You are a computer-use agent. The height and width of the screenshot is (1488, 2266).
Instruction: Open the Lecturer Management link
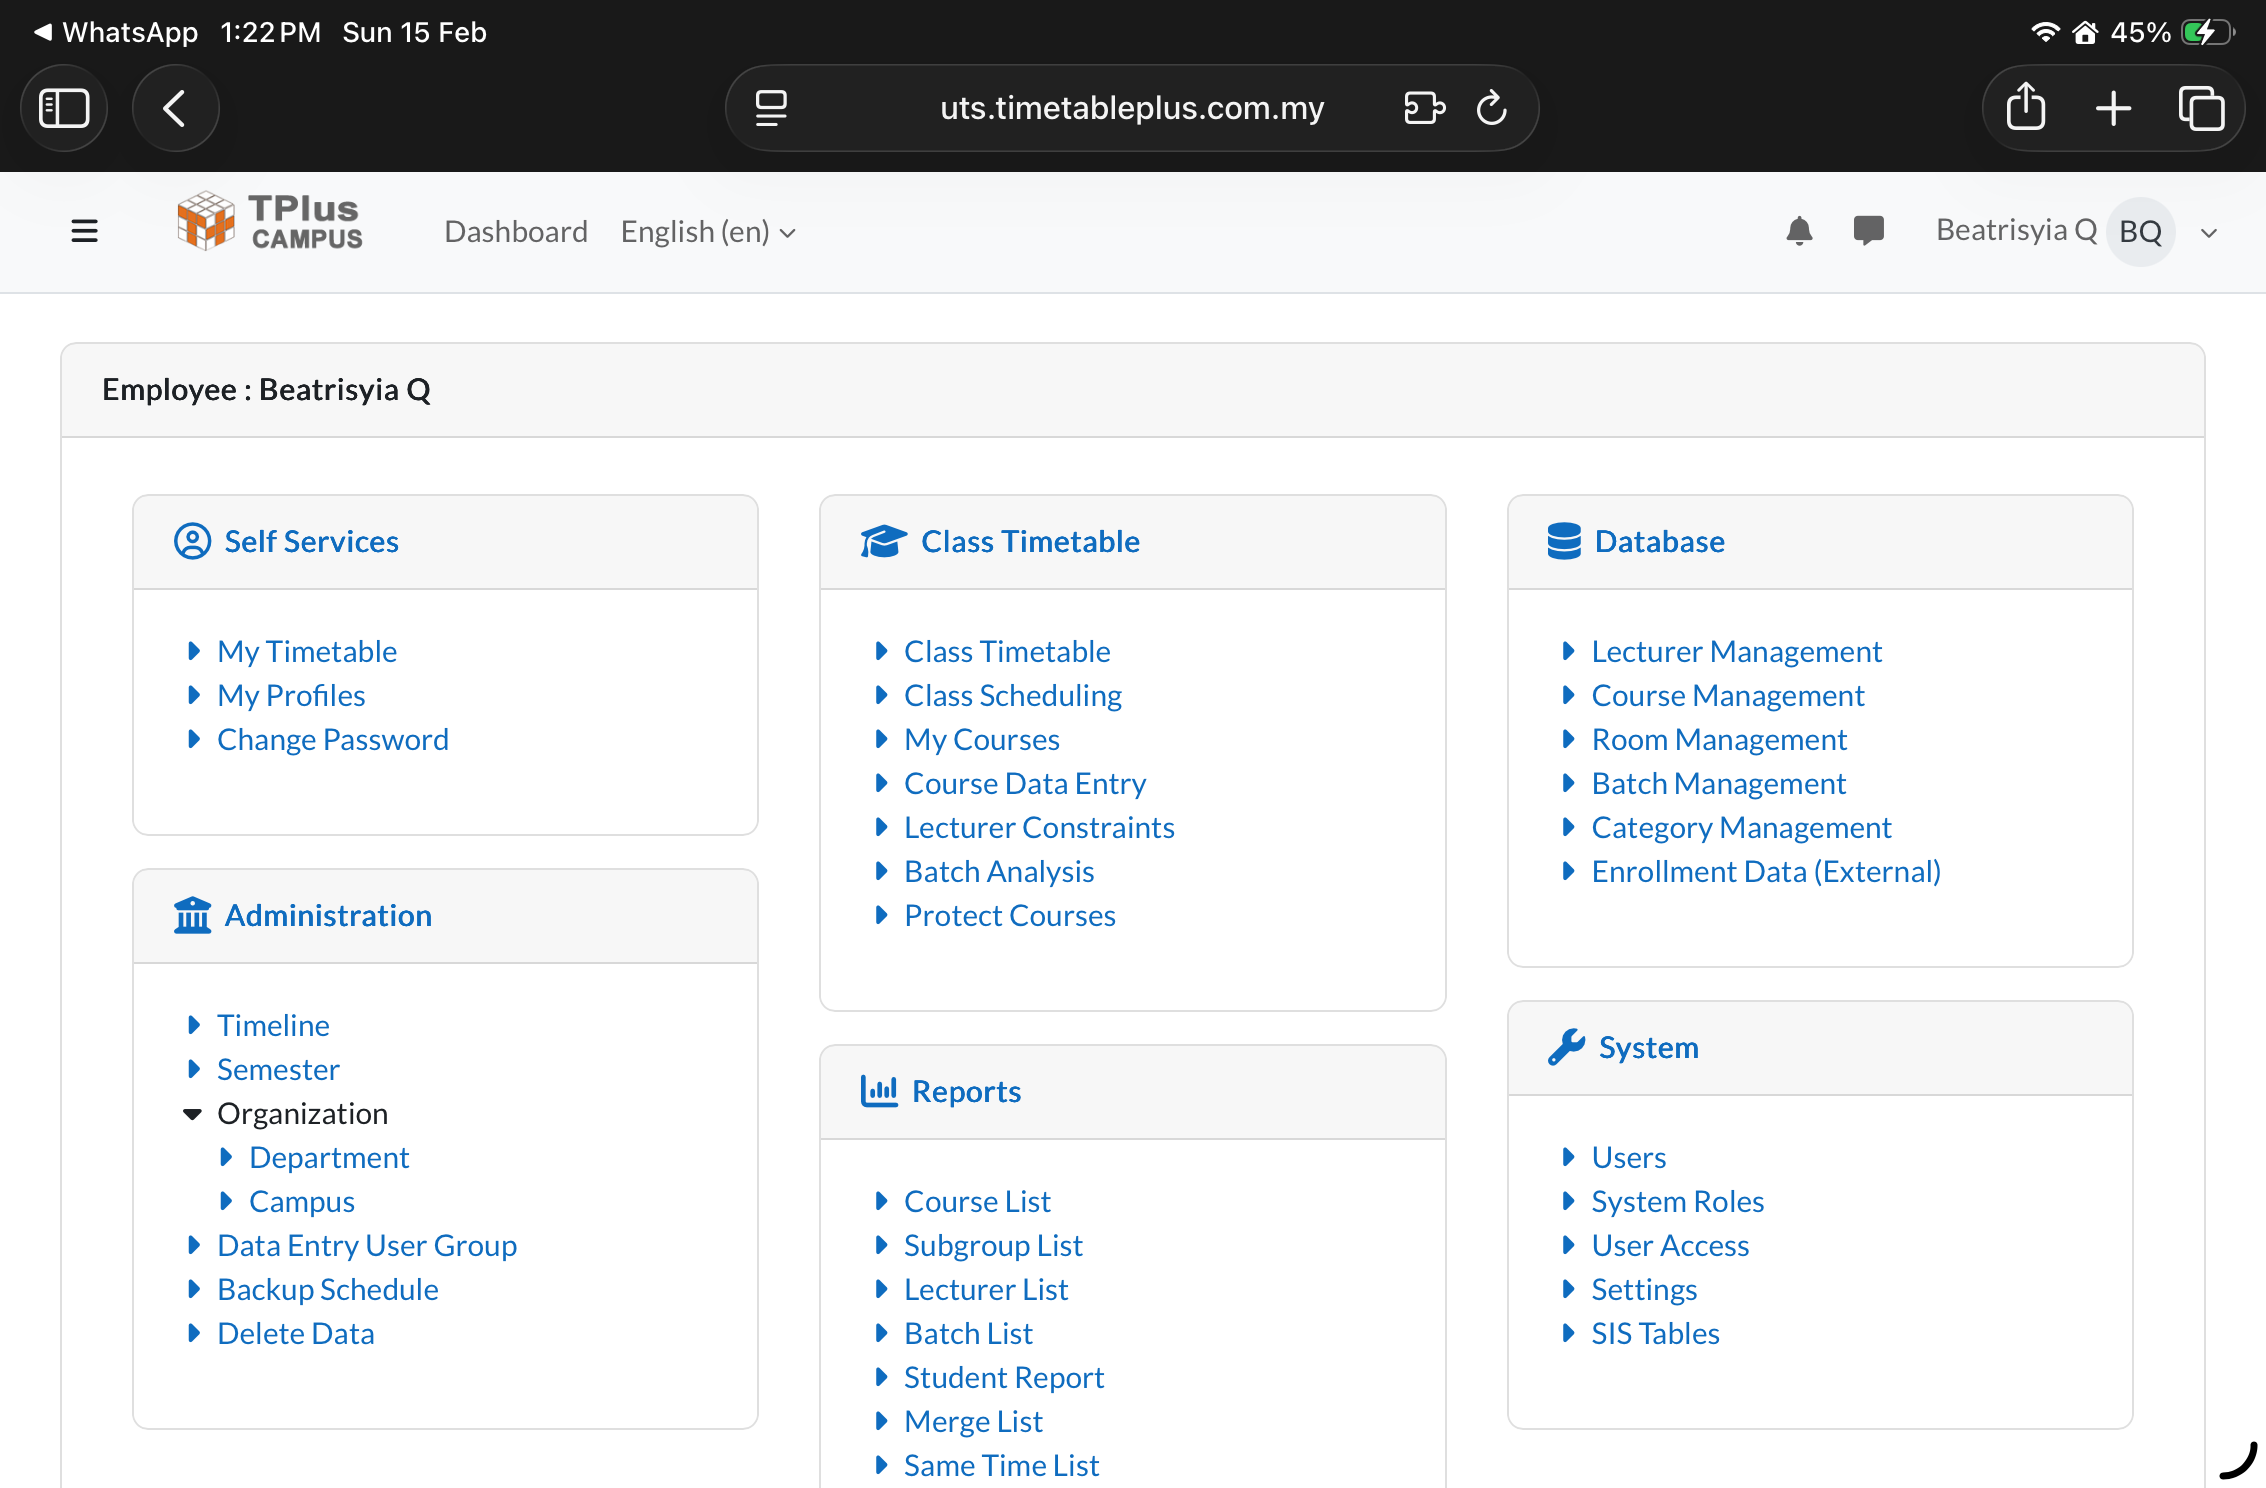tap(1736, 651)
